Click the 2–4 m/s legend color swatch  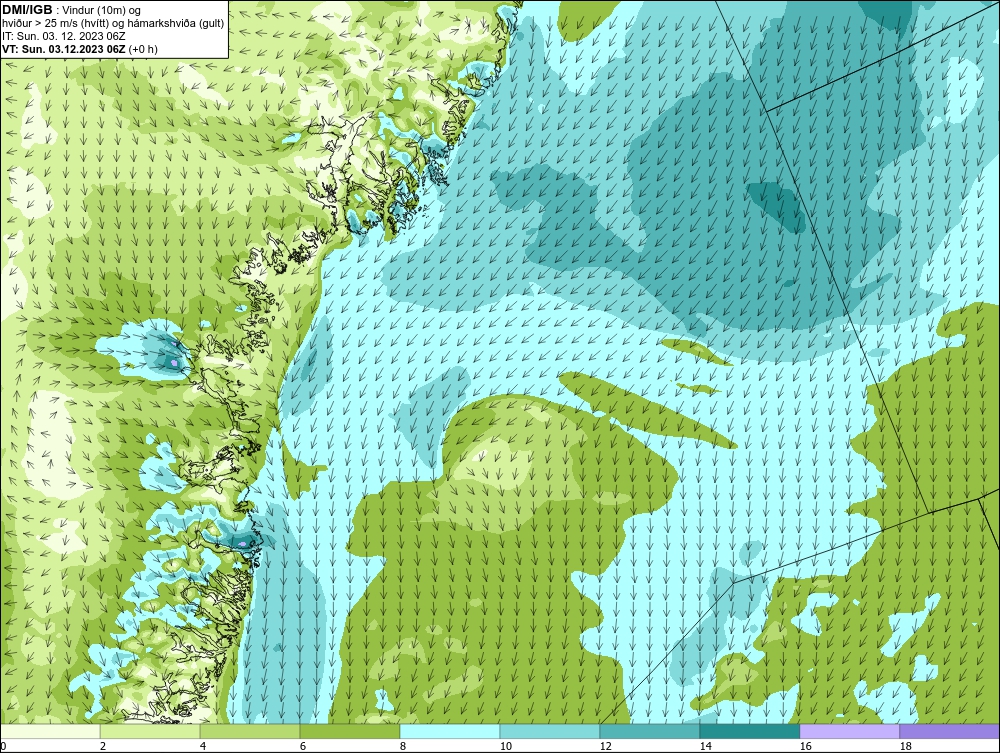(x=150, y=731)
